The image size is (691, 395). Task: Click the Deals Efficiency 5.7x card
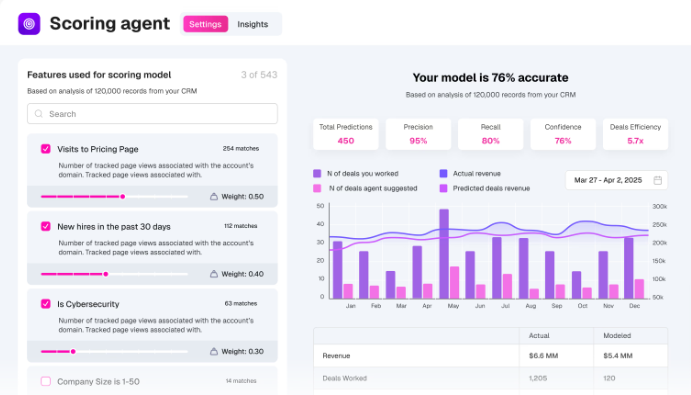635,134
